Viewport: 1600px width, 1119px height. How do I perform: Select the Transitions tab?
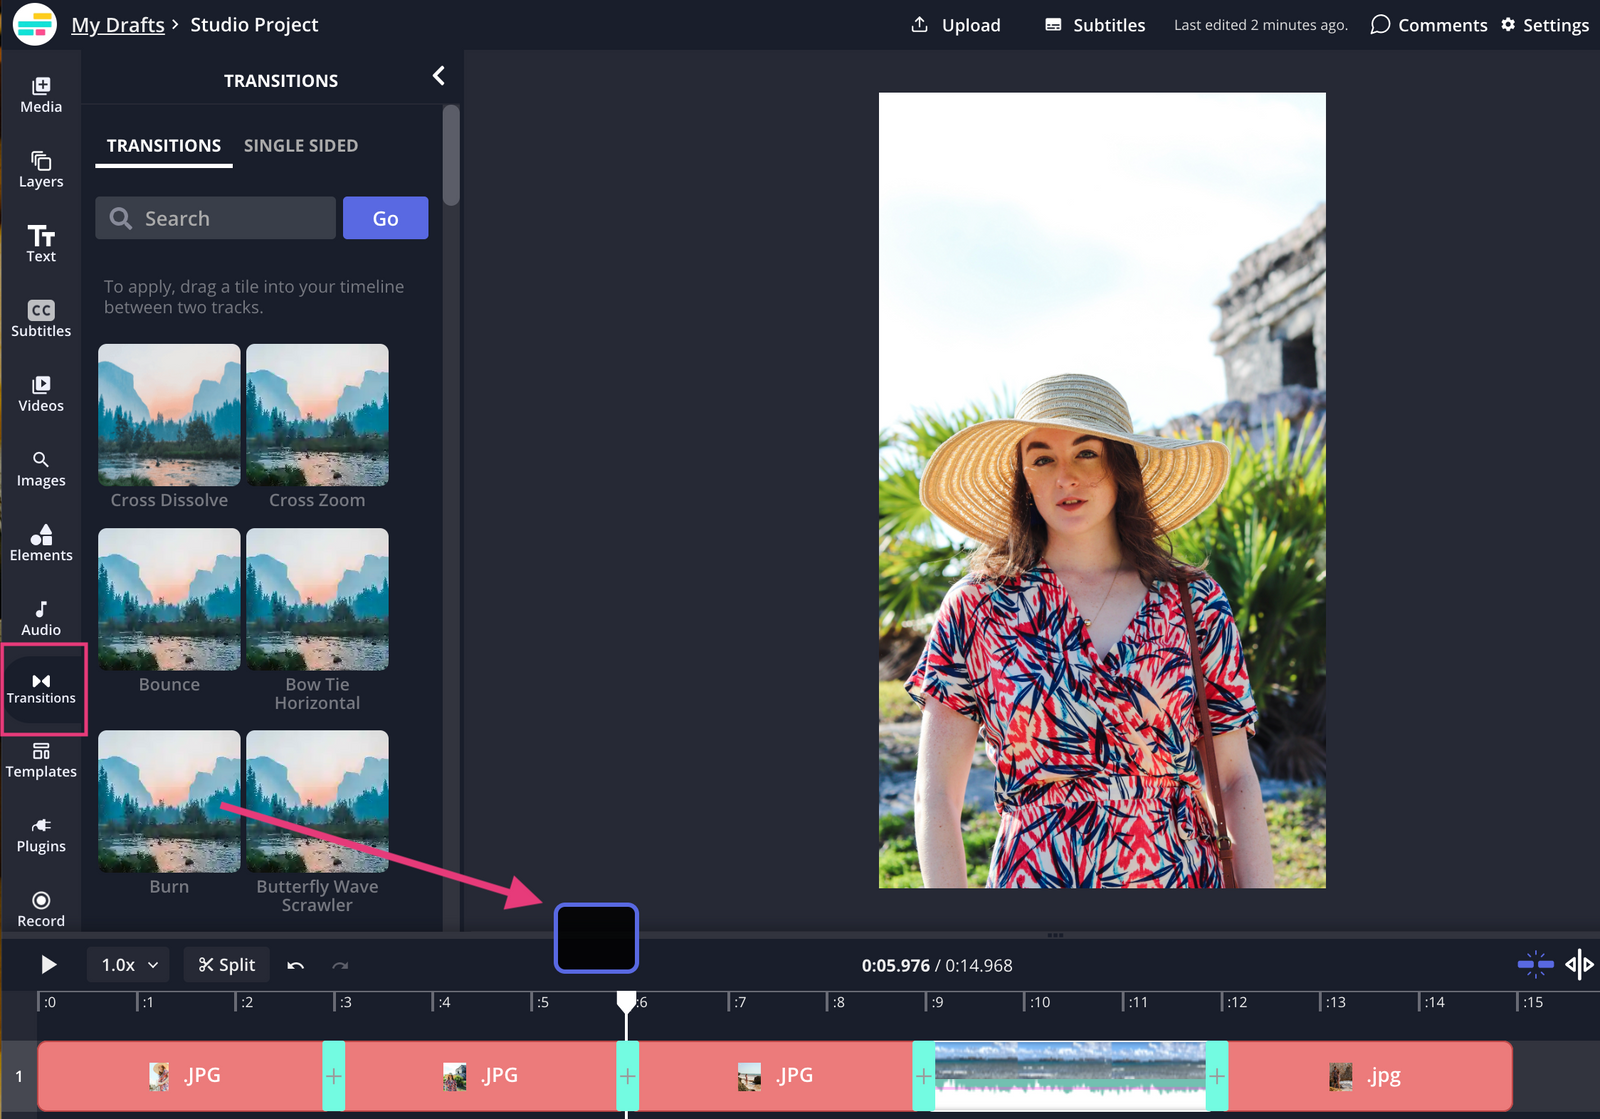tap(163, 145)
